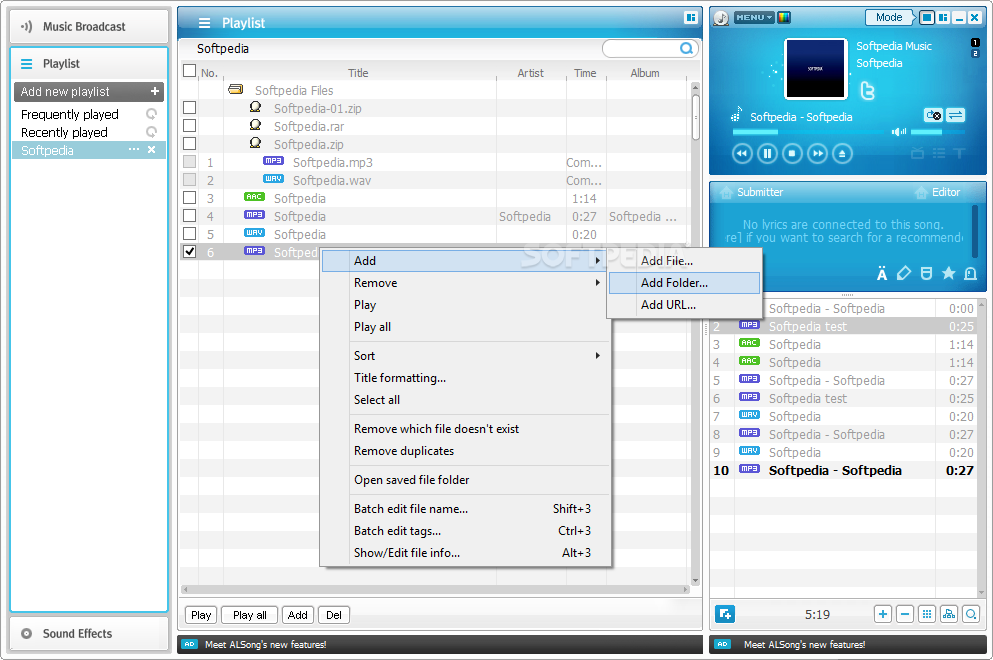Switch to split-panel mode icon
The width and height of the screenshot is (993, 660).
coord(944,18)
